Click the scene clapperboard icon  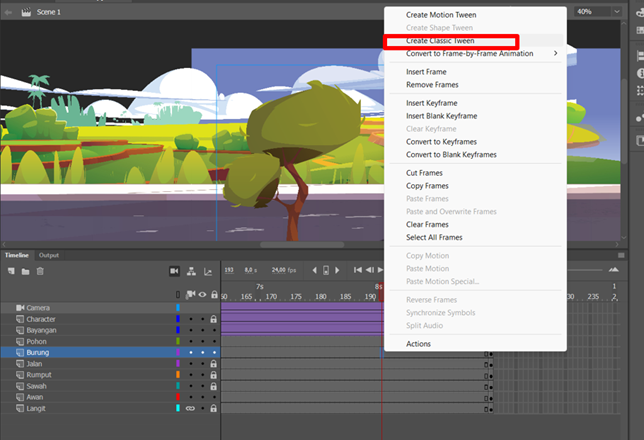point(26,12)
